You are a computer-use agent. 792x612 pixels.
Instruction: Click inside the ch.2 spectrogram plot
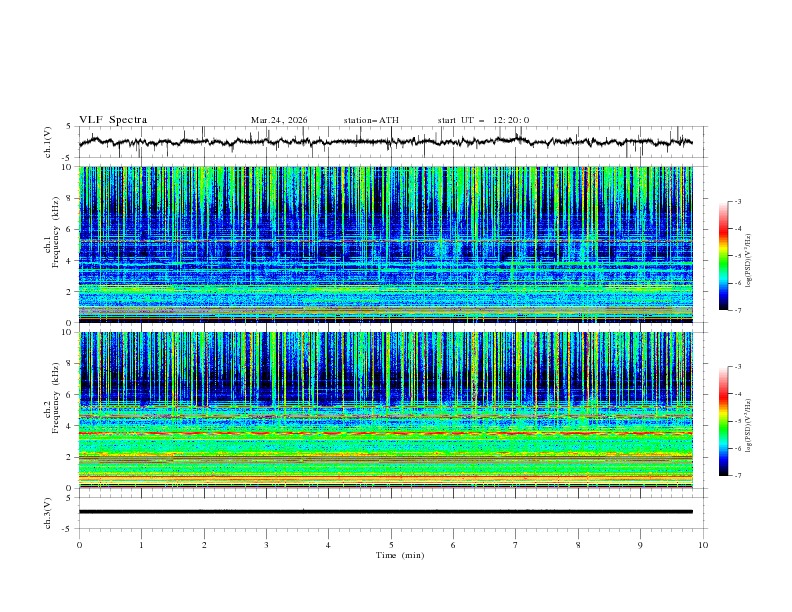[x=390, y=410]
